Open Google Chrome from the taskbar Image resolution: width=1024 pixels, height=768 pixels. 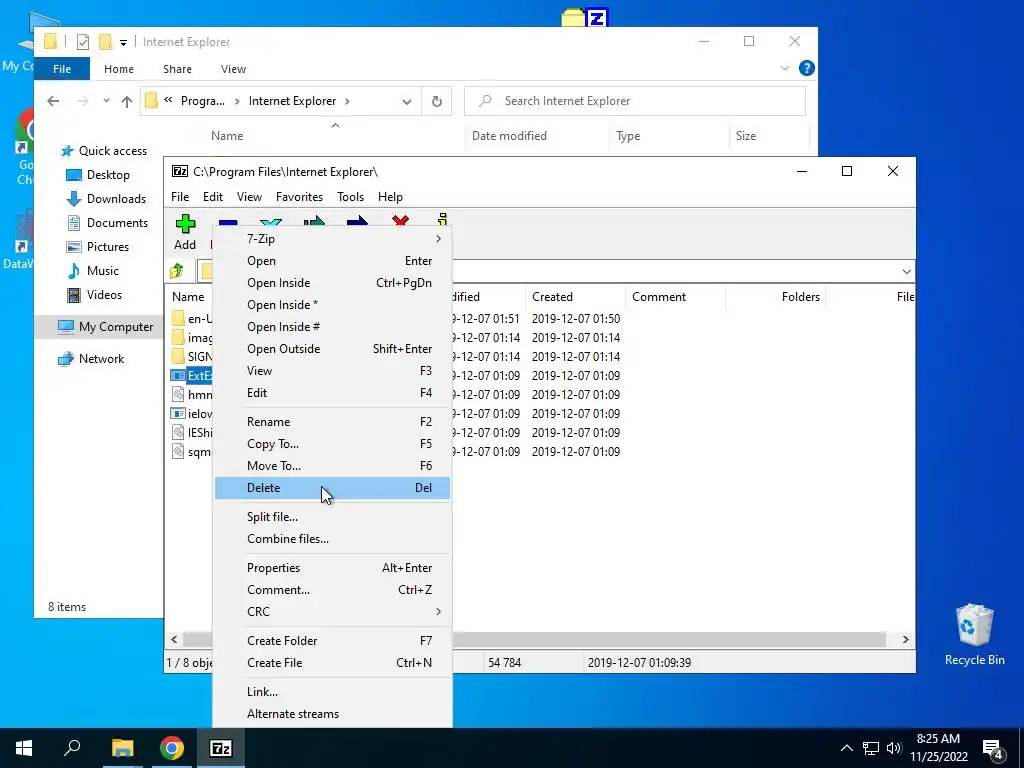point(172,748)
